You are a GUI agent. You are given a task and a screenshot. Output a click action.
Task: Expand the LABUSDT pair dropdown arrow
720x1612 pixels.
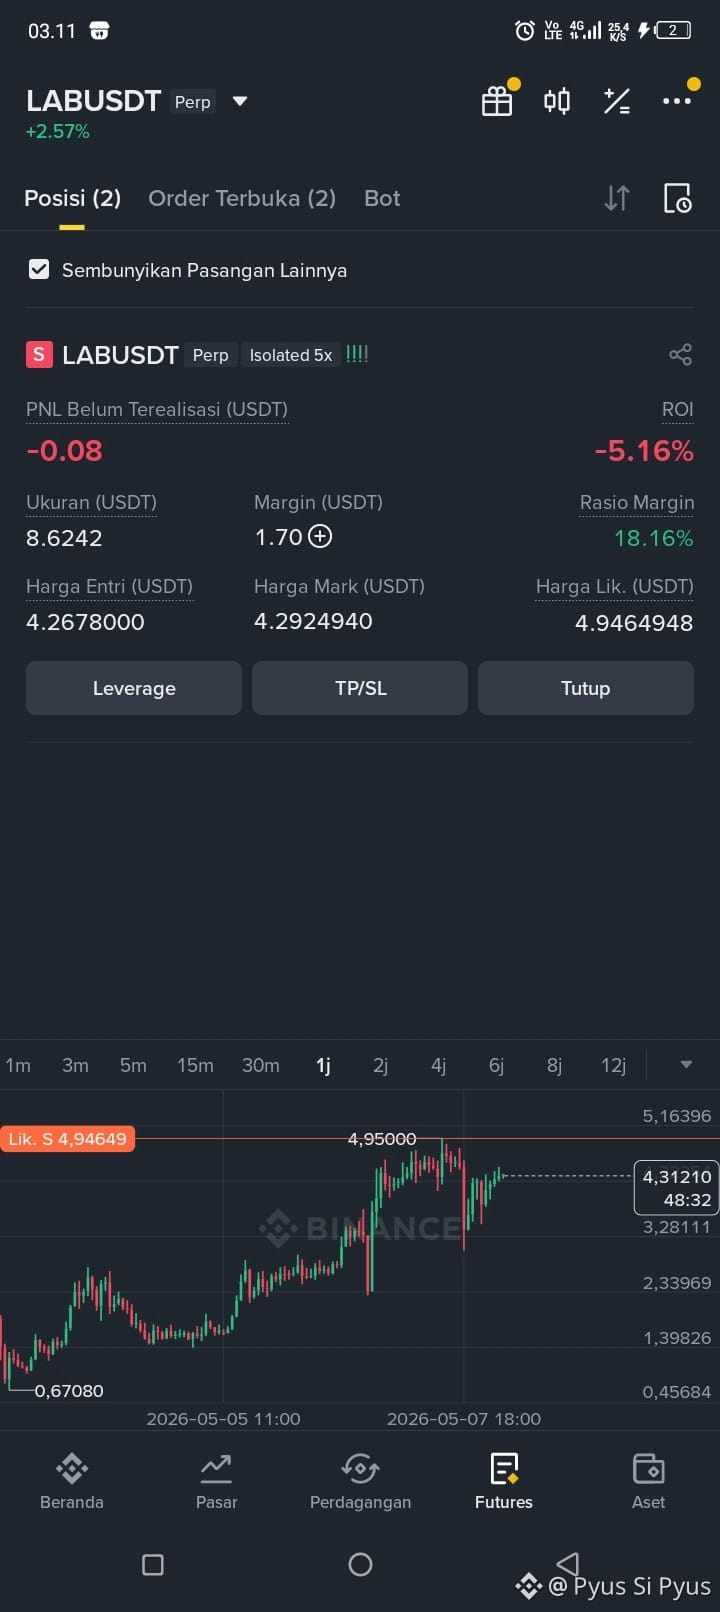[239, 101]
